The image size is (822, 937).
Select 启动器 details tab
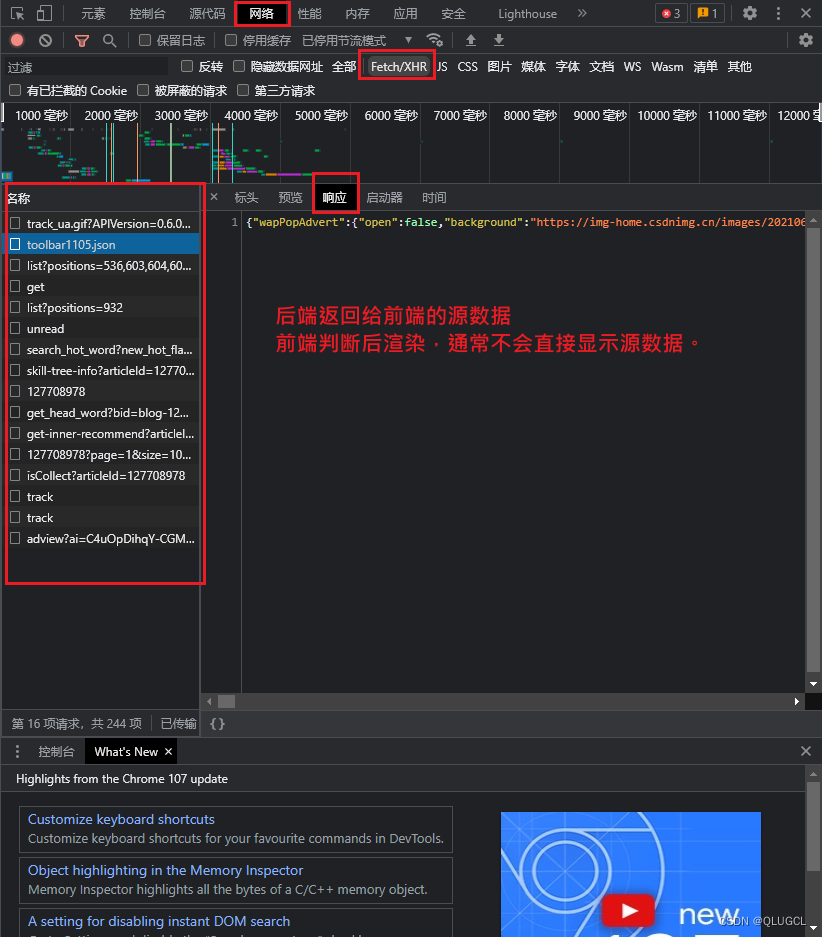tap(384, 197)
